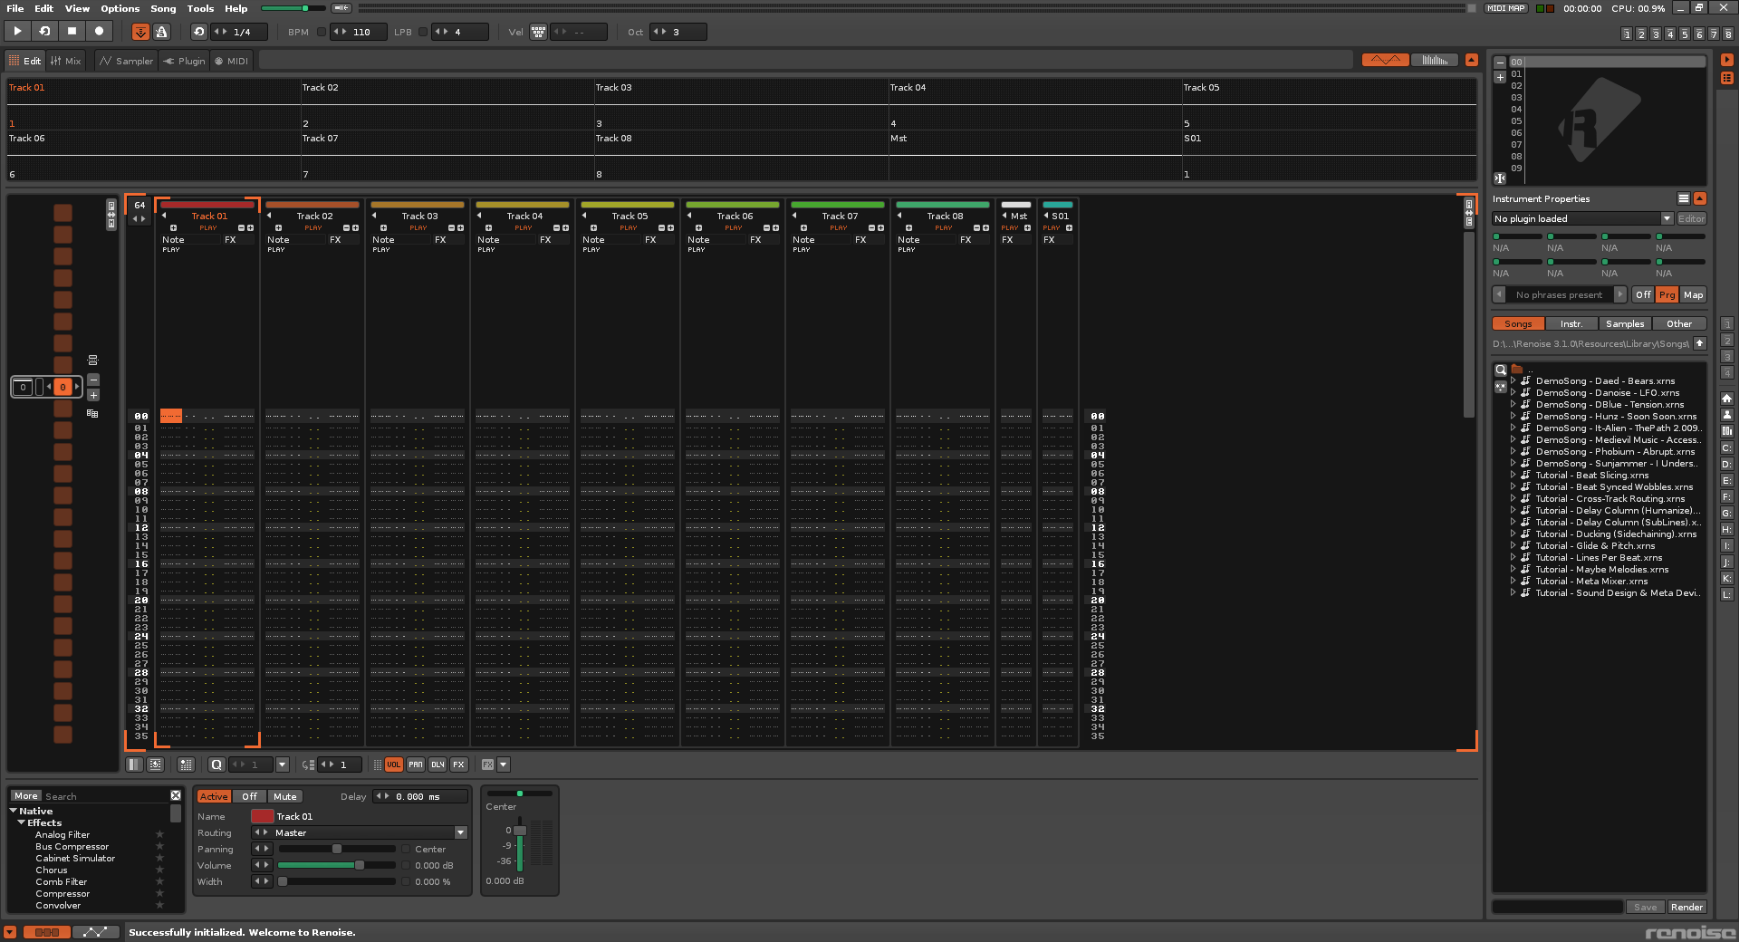Screen dimensions: 1739x942
Task: Click the track Volume slider
Action: pyautogui.click(x=321, y=865)
